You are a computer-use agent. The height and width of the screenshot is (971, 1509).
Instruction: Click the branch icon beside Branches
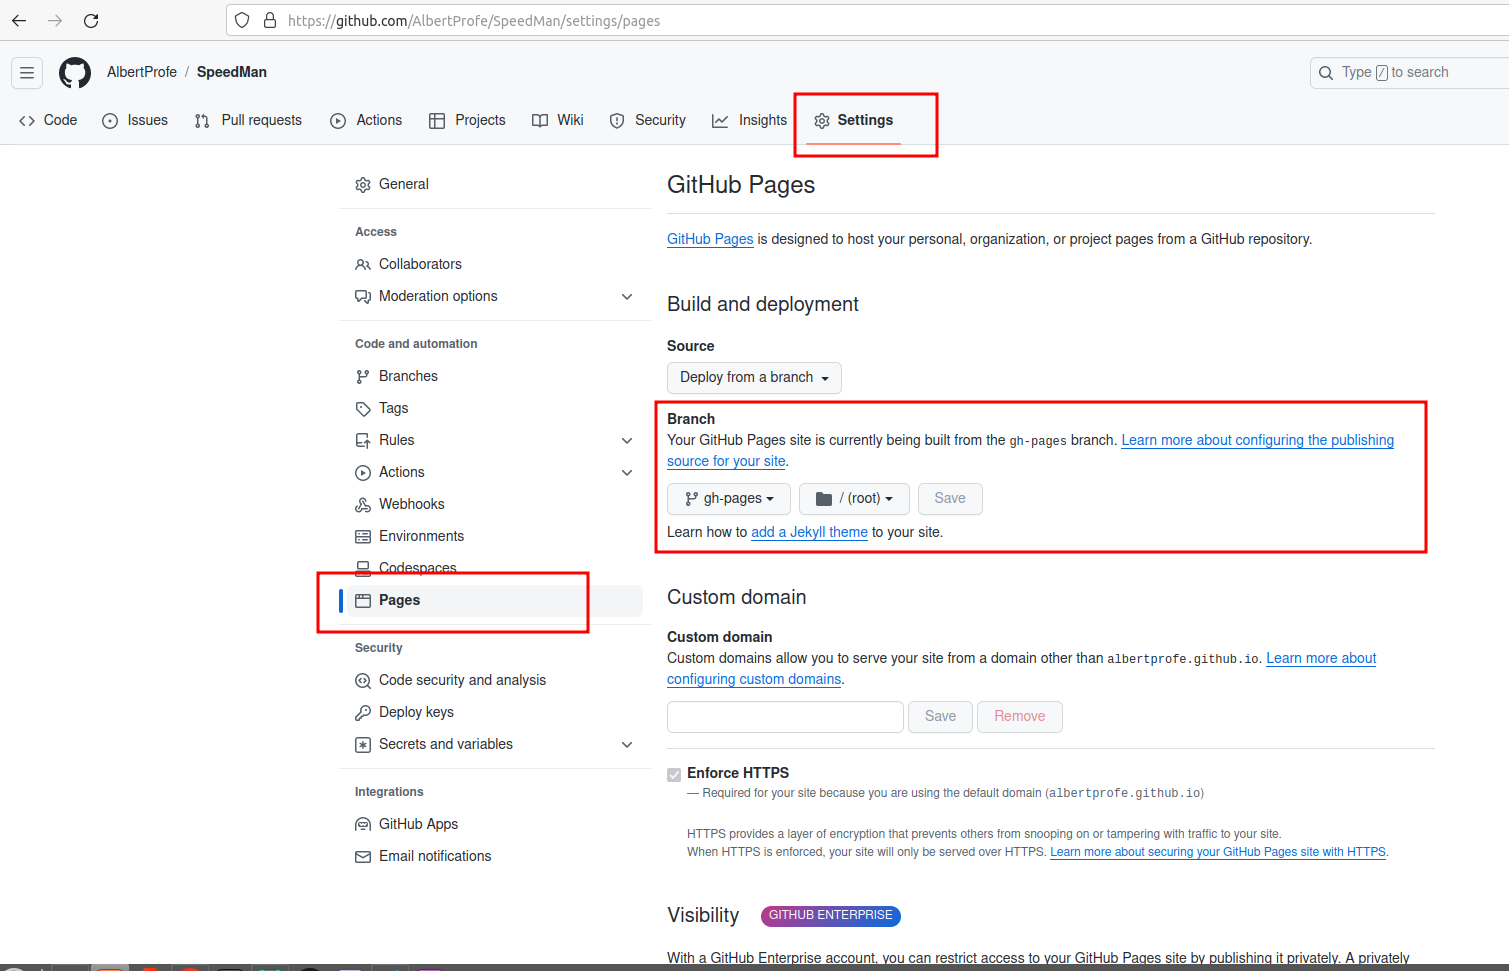pyautogui.click(x=363, y=377)
